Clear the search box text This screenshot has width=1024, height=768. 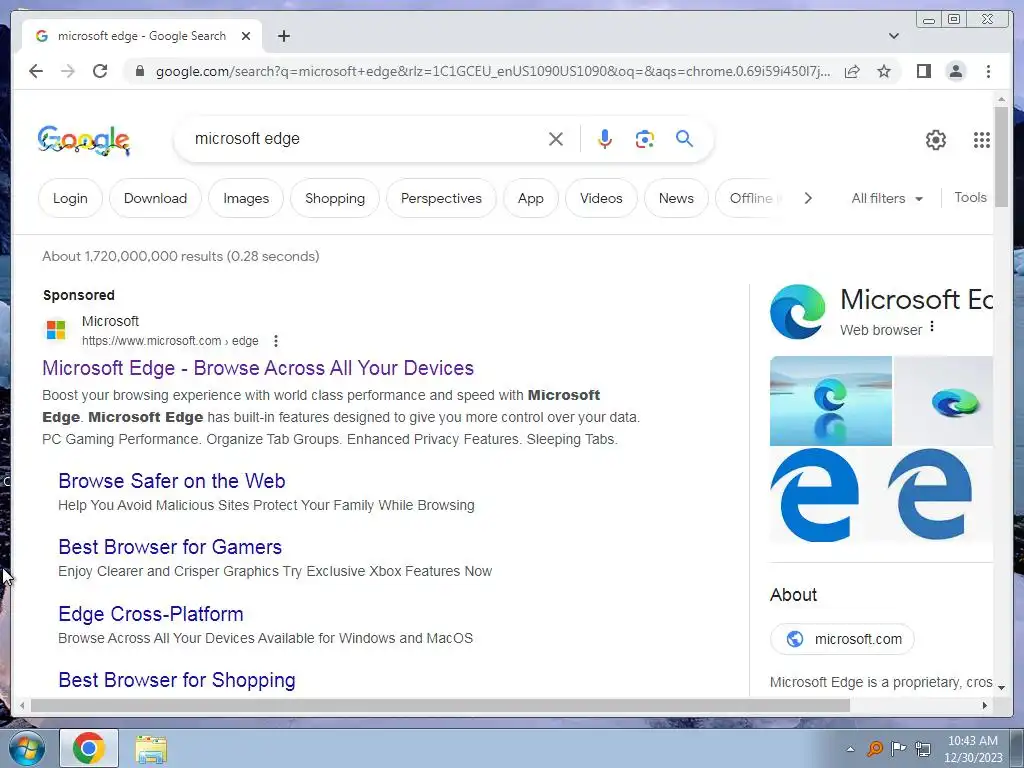click(556, 139)
